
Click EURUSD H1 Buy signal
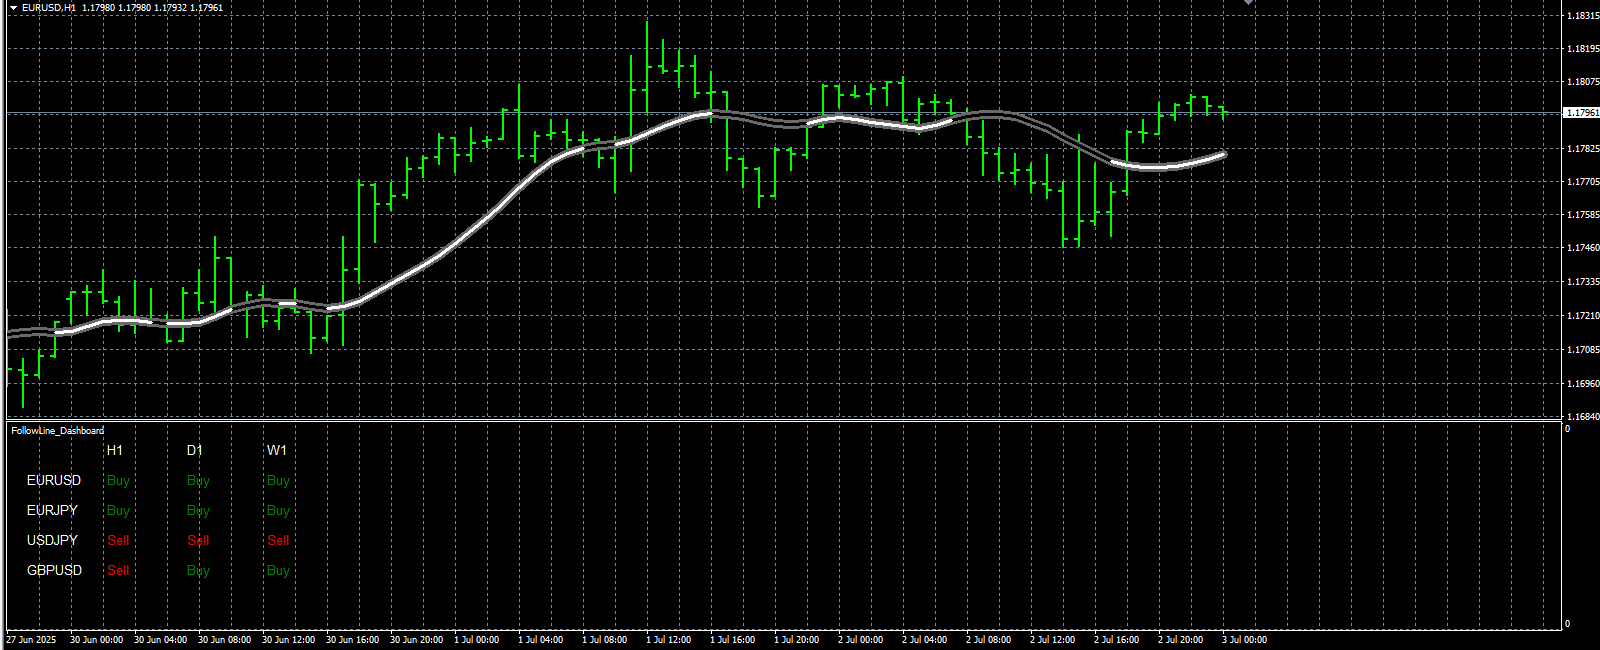(x=118, y=481)
